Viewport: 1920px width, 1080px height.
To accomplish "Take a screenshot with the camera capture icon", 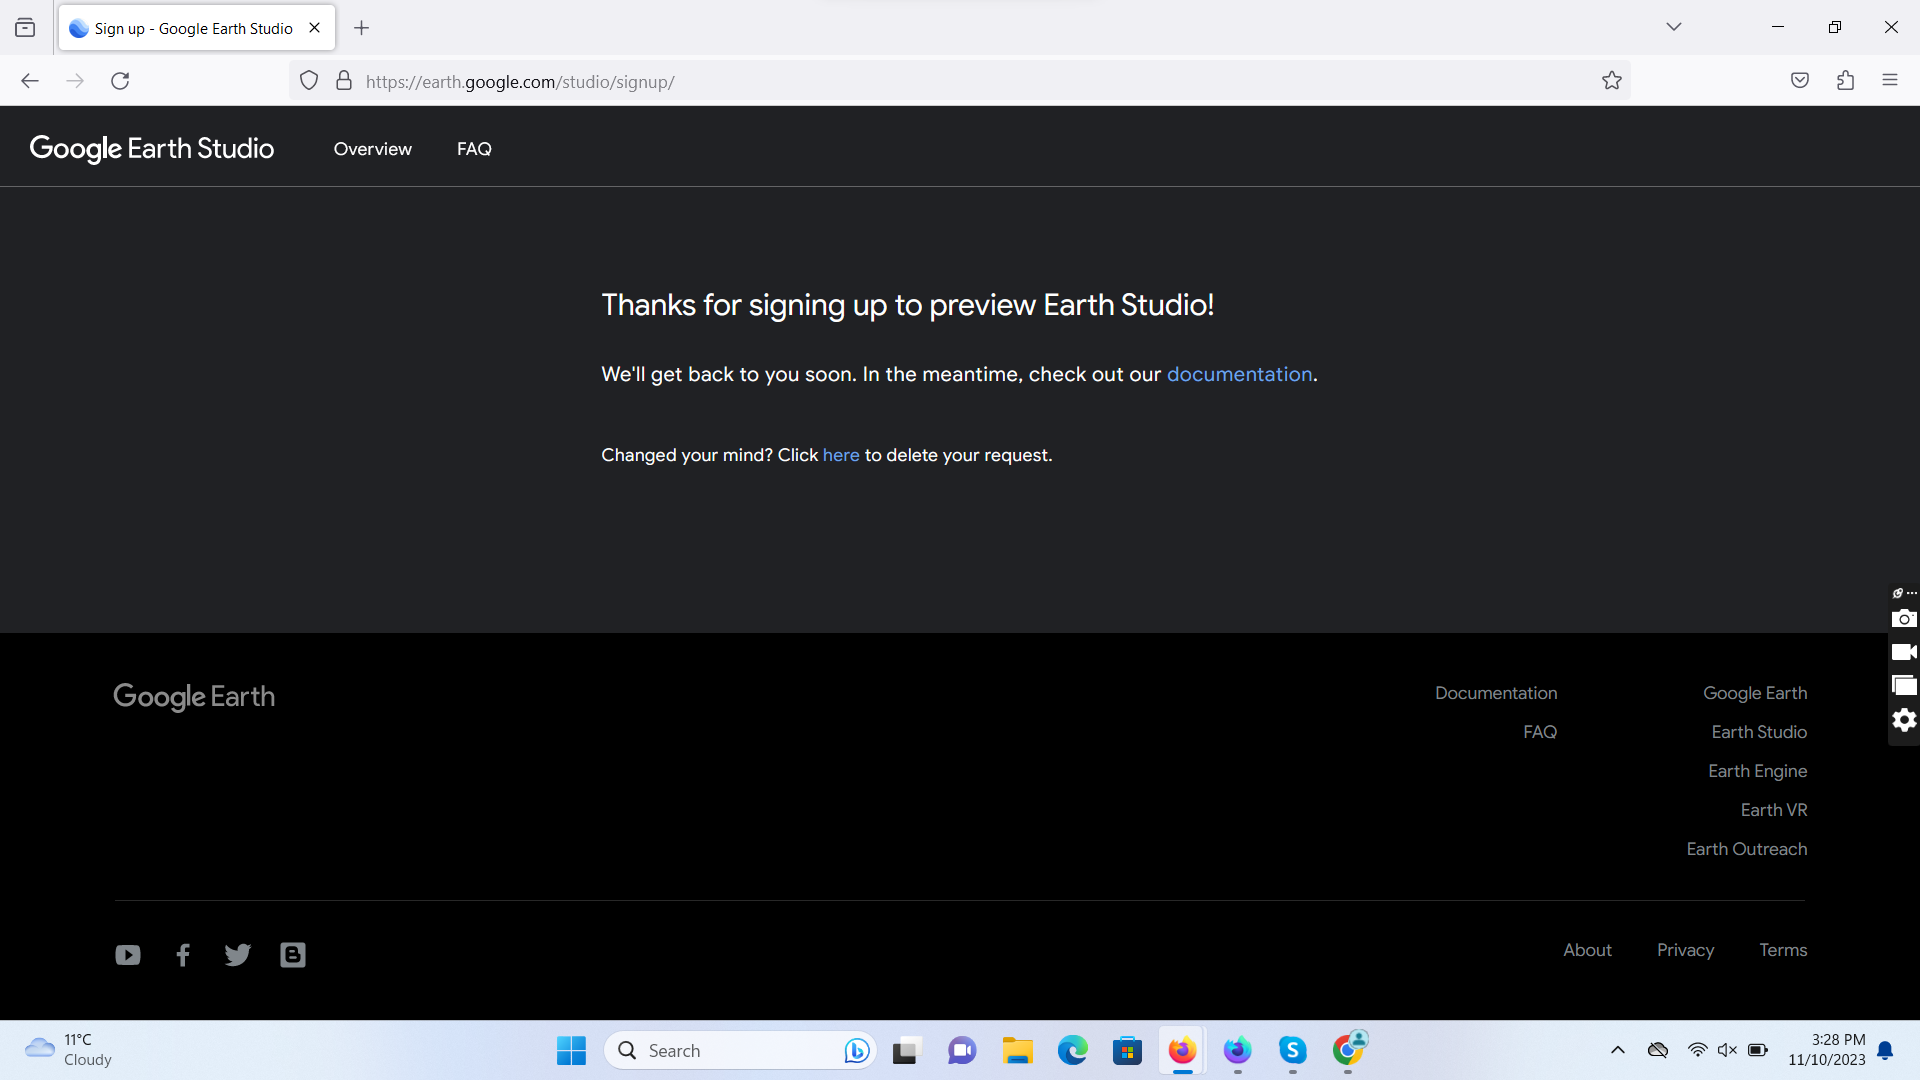I will click(x=1905, y=619).
